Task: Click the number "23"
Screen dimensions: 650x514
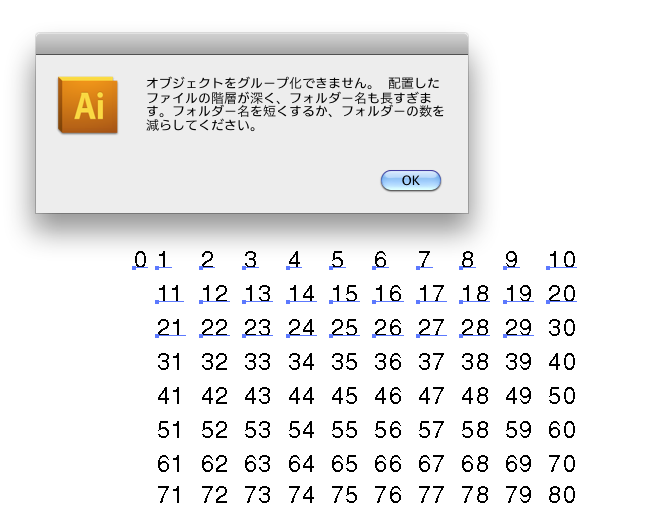Action: click(x=257, y=328)
